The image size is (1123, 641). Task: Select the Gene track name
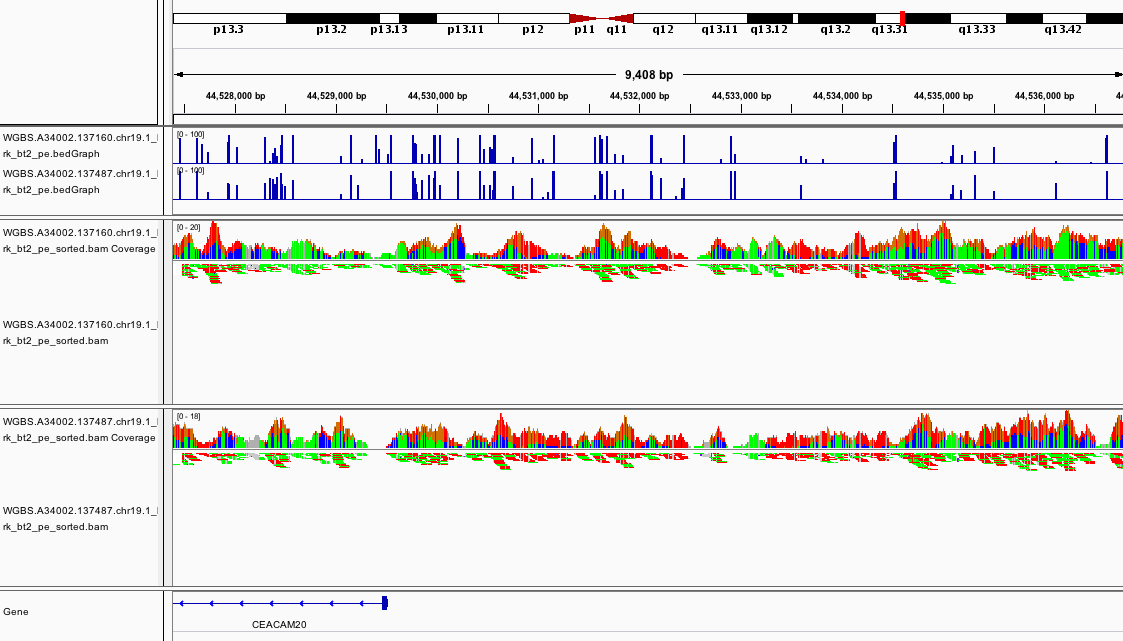tap(16, 611)
